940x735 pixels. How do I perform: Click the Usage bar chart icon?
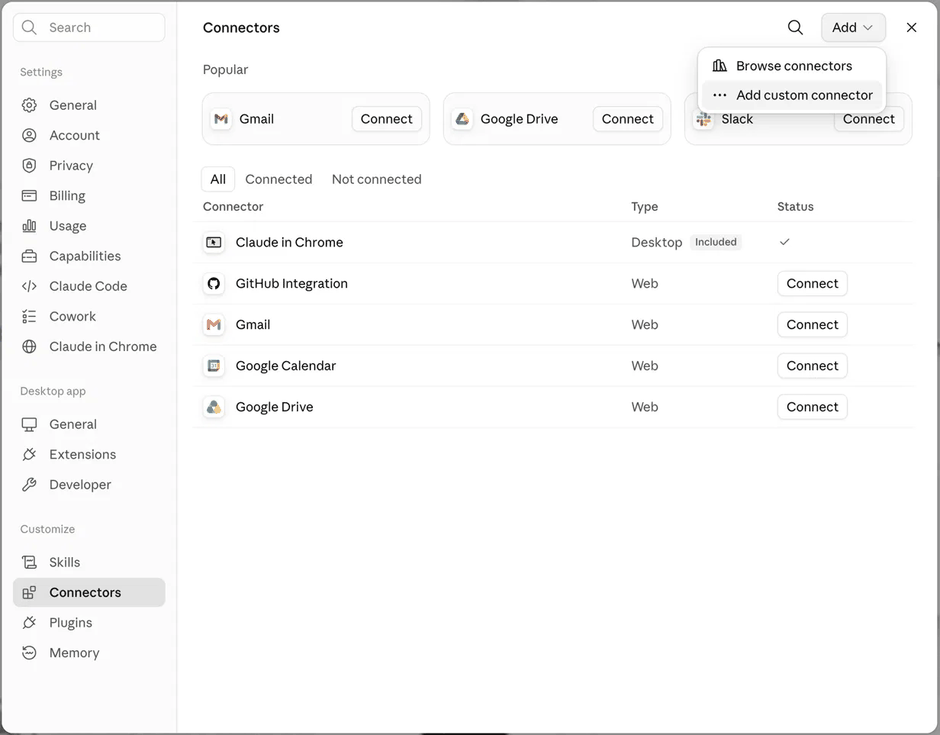point(29,226)
